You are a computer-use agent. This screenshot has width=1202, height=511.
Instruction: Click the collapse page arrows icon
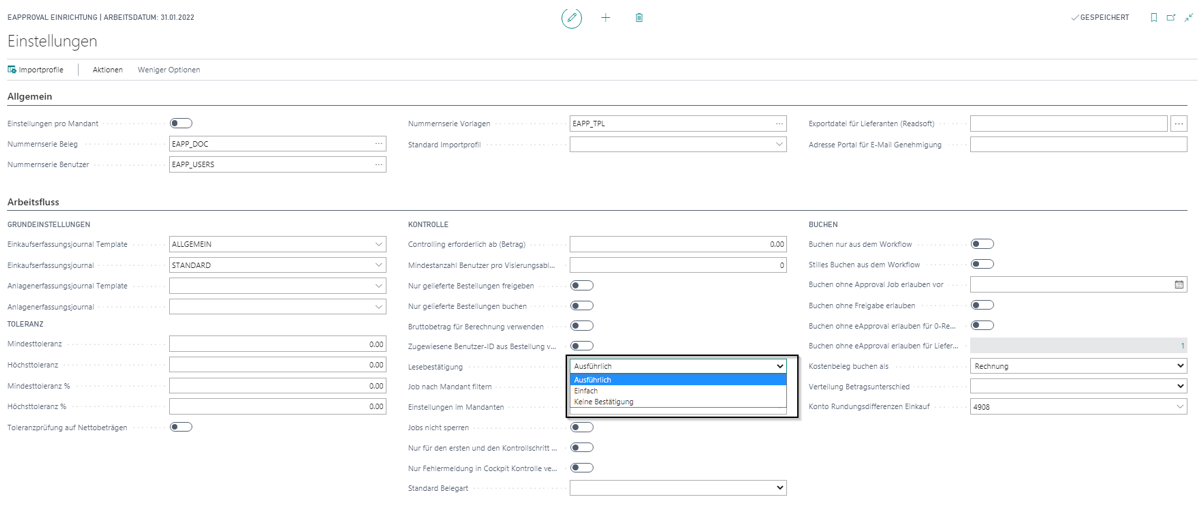(x=1189, y=18)
